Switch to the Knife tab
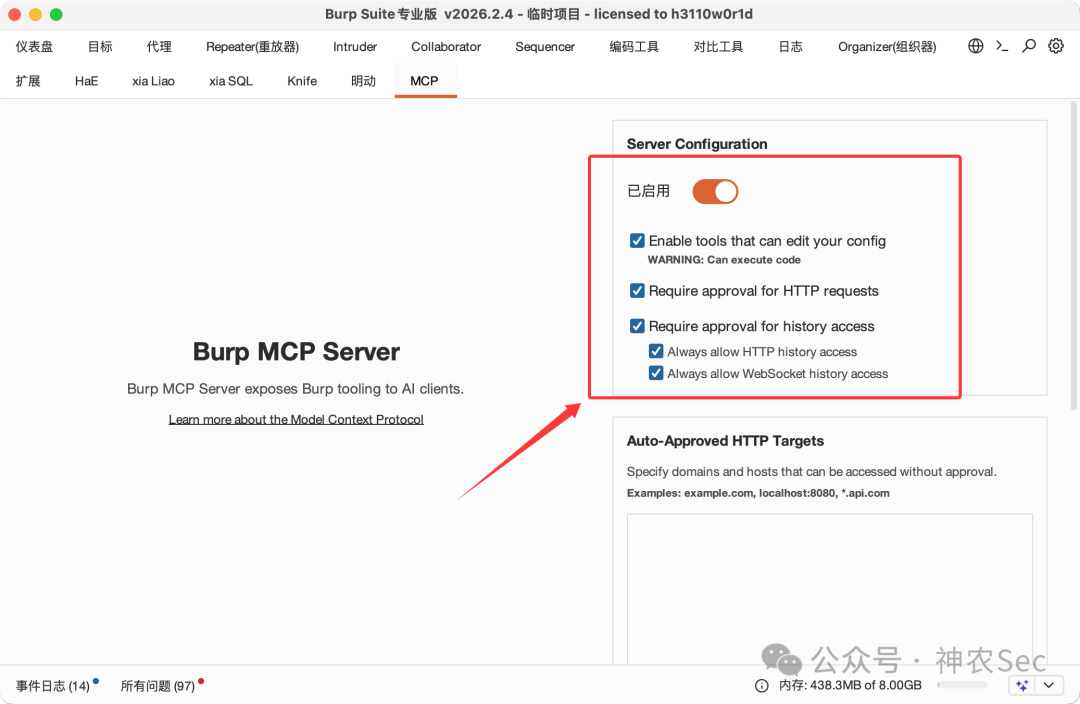 [302, 81]
